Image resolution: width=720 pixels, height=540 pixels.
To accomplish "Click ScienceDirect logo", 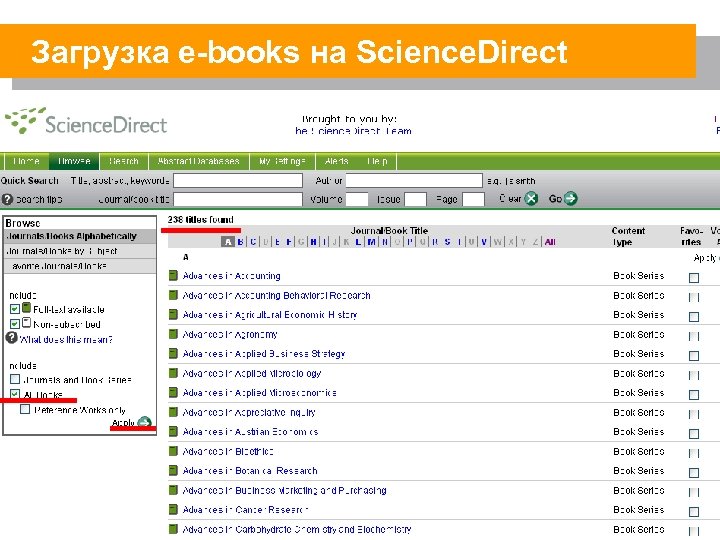I will [86, 121].
